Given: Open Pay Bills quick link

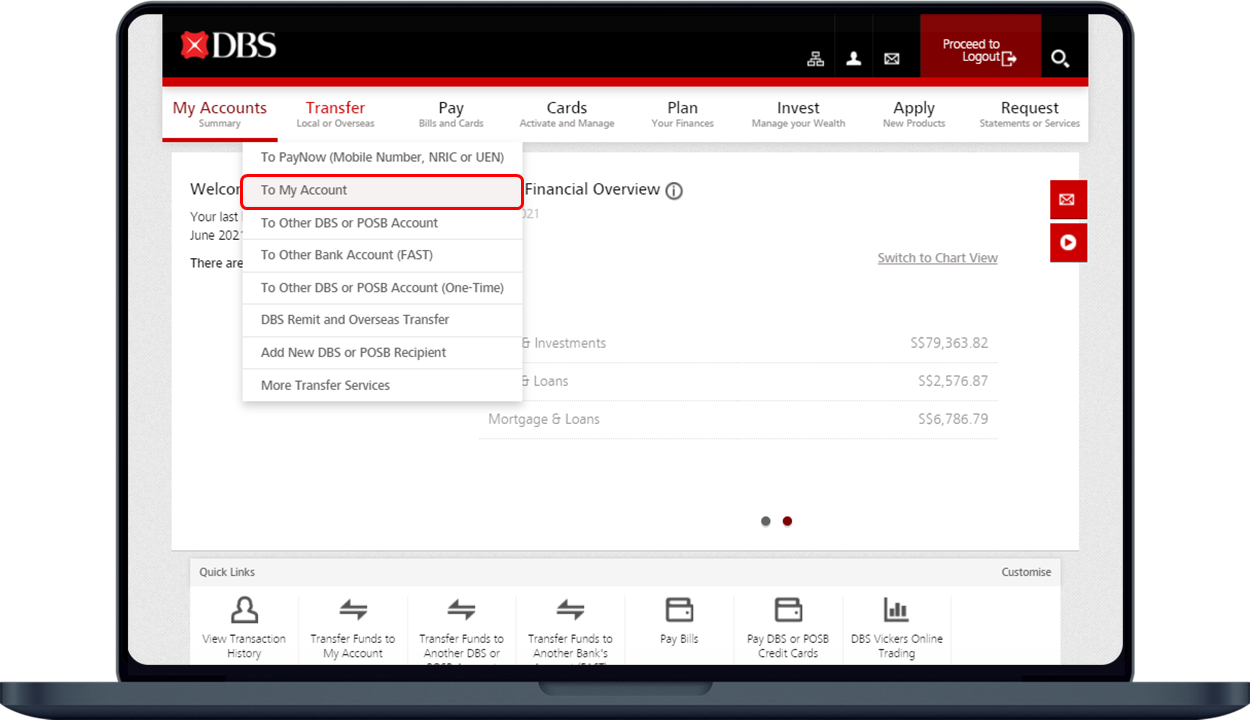Looking at the screenshot, I should 679,620.
